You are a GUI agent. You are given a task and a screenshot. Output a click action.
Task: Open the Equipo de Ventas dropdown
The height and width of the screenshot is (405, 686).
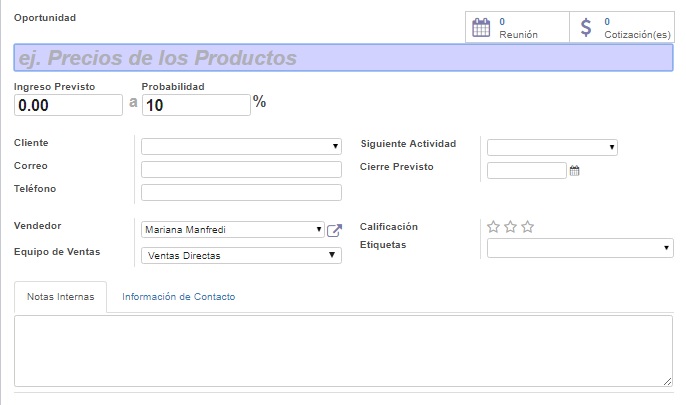pyautogui.click(x=241, y=255)
